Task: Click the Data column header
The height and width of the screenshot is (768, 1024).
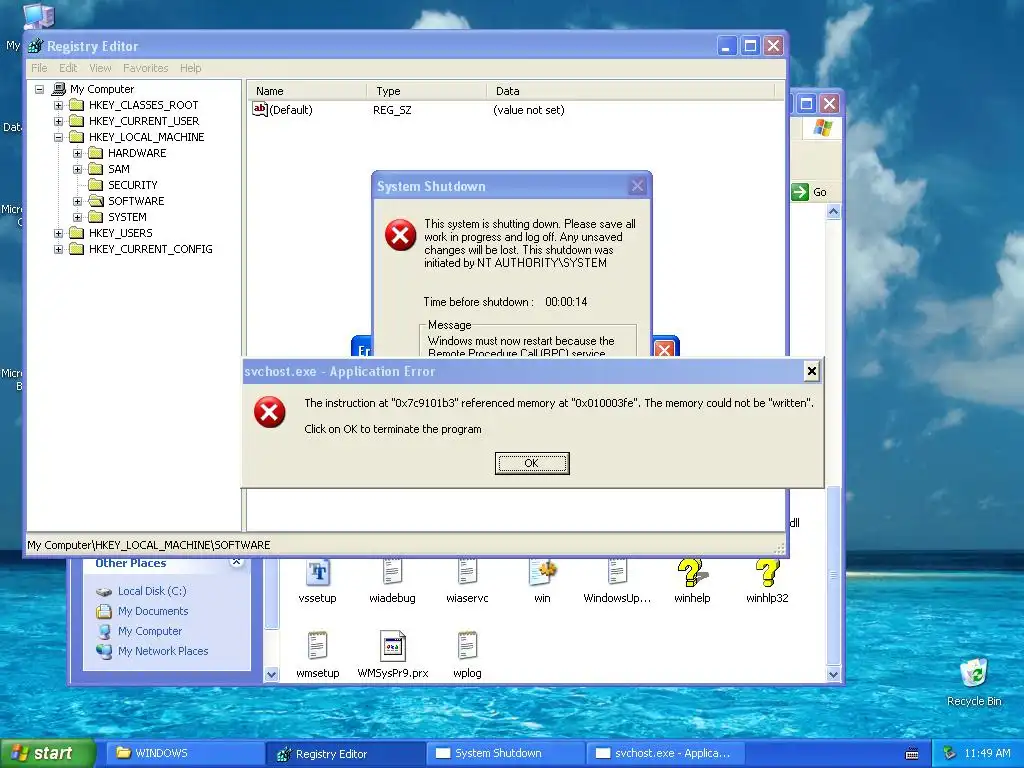Action: point(630,91)
